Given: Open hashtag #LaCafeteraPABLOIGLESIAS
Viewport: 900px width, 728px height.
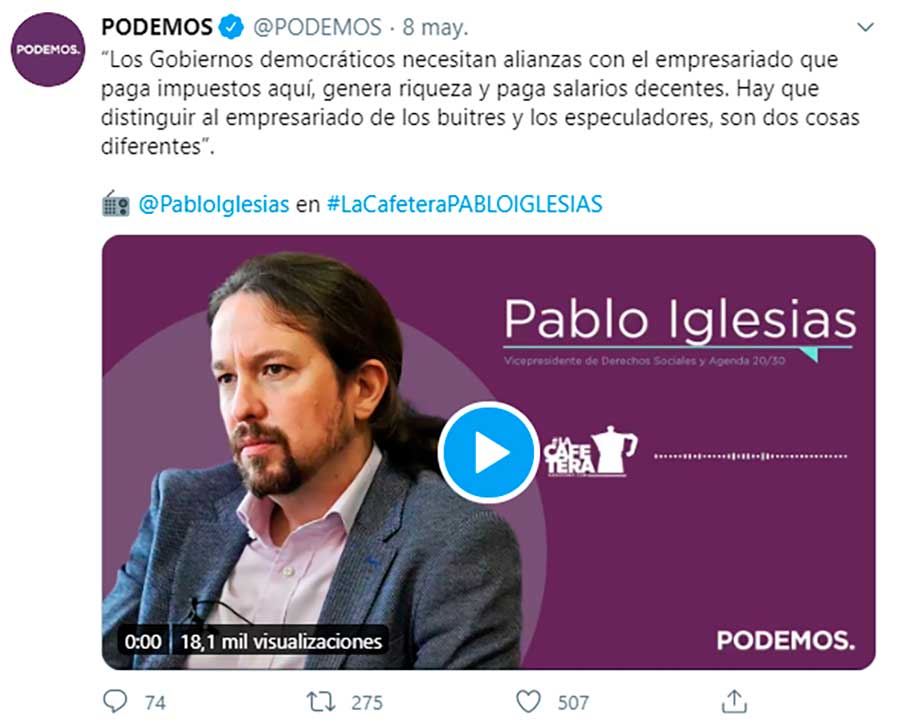Looking at the screenshot, I should pyautogui.click(x=464, y=204).
